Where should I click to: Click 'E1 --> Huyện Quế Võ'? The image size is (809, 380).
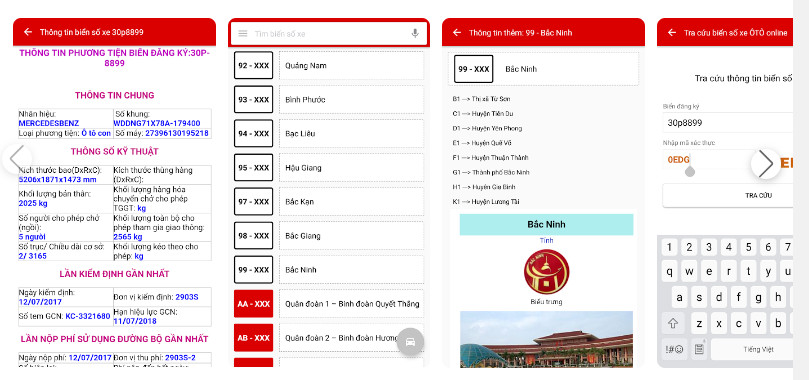pyautogui.click(x=482, y=143)
